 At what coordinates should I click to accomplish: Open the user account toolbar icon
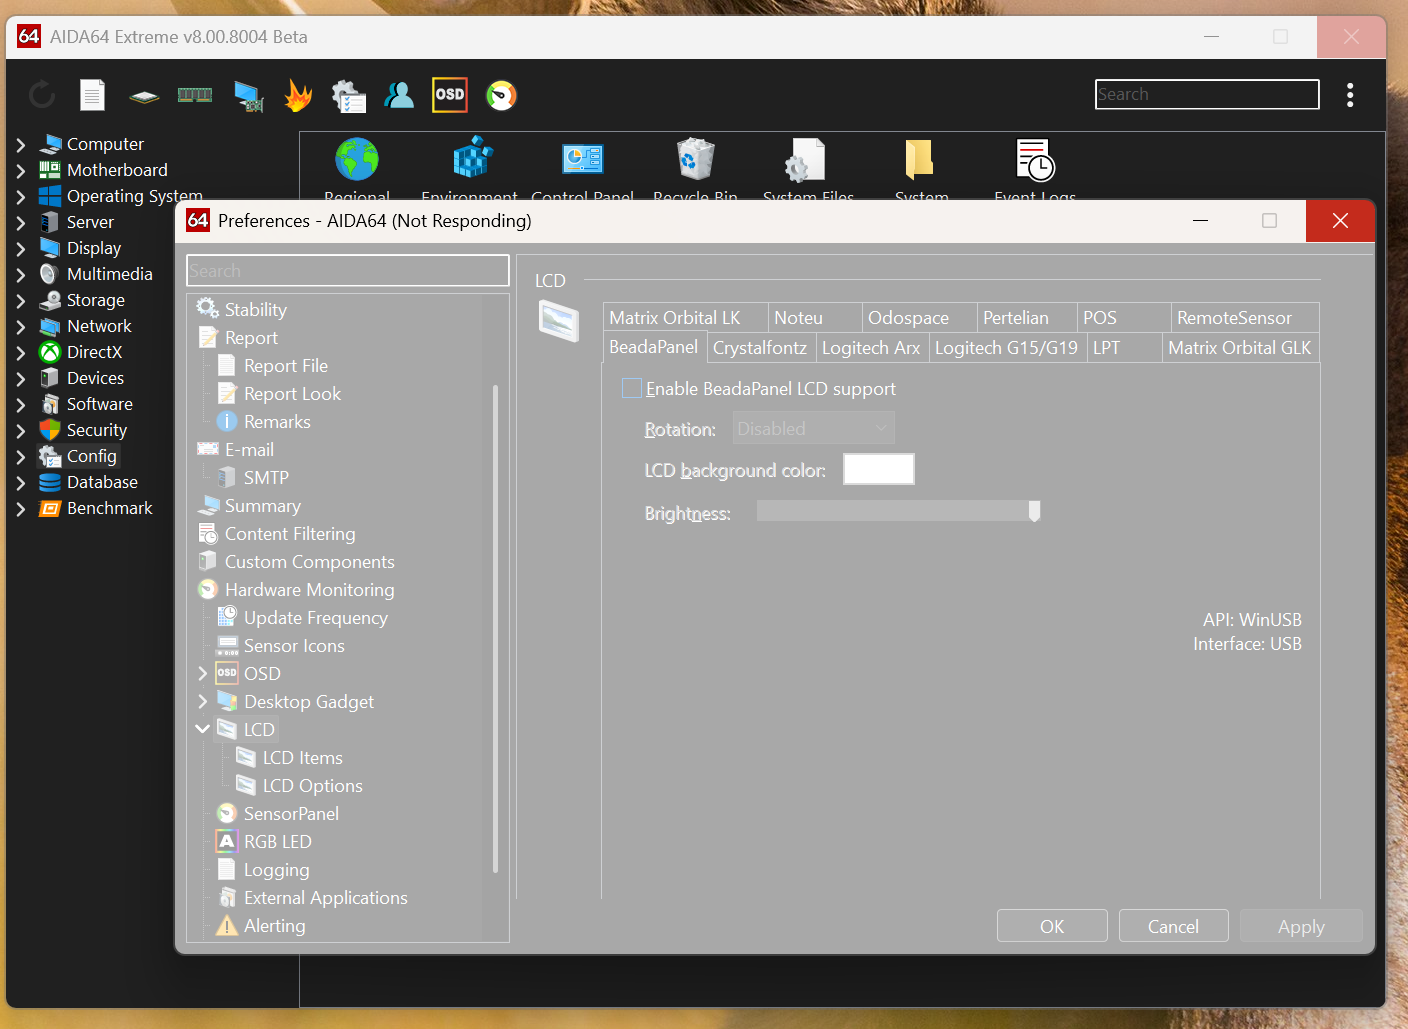pos(399,96)
